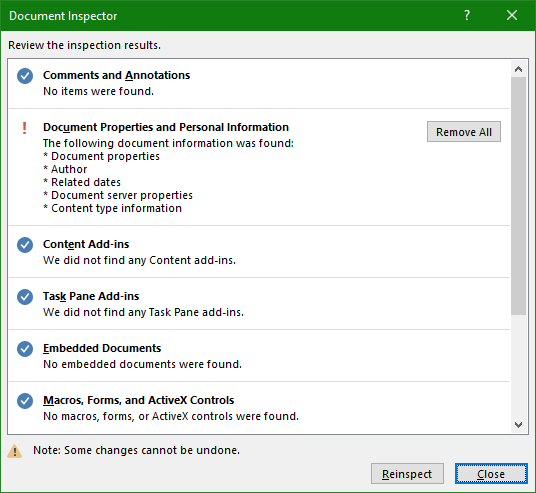Click 'We did not find any Content add-ins.'

tap(139, 260)
